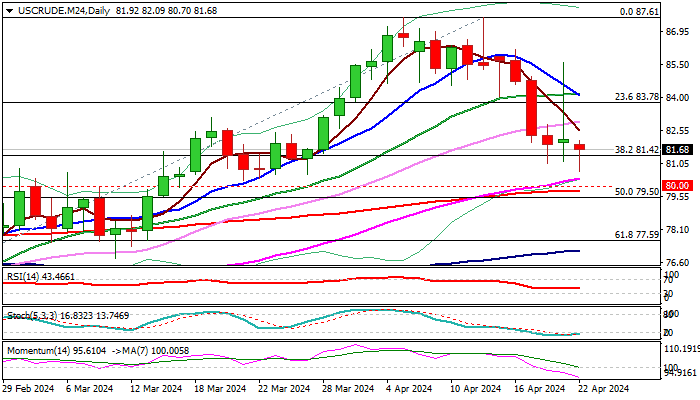Screen dimensions: 700x400
Task: Select the dark blue moving average line at bottom
Action: pyautogui.click(x=504, y=257)
